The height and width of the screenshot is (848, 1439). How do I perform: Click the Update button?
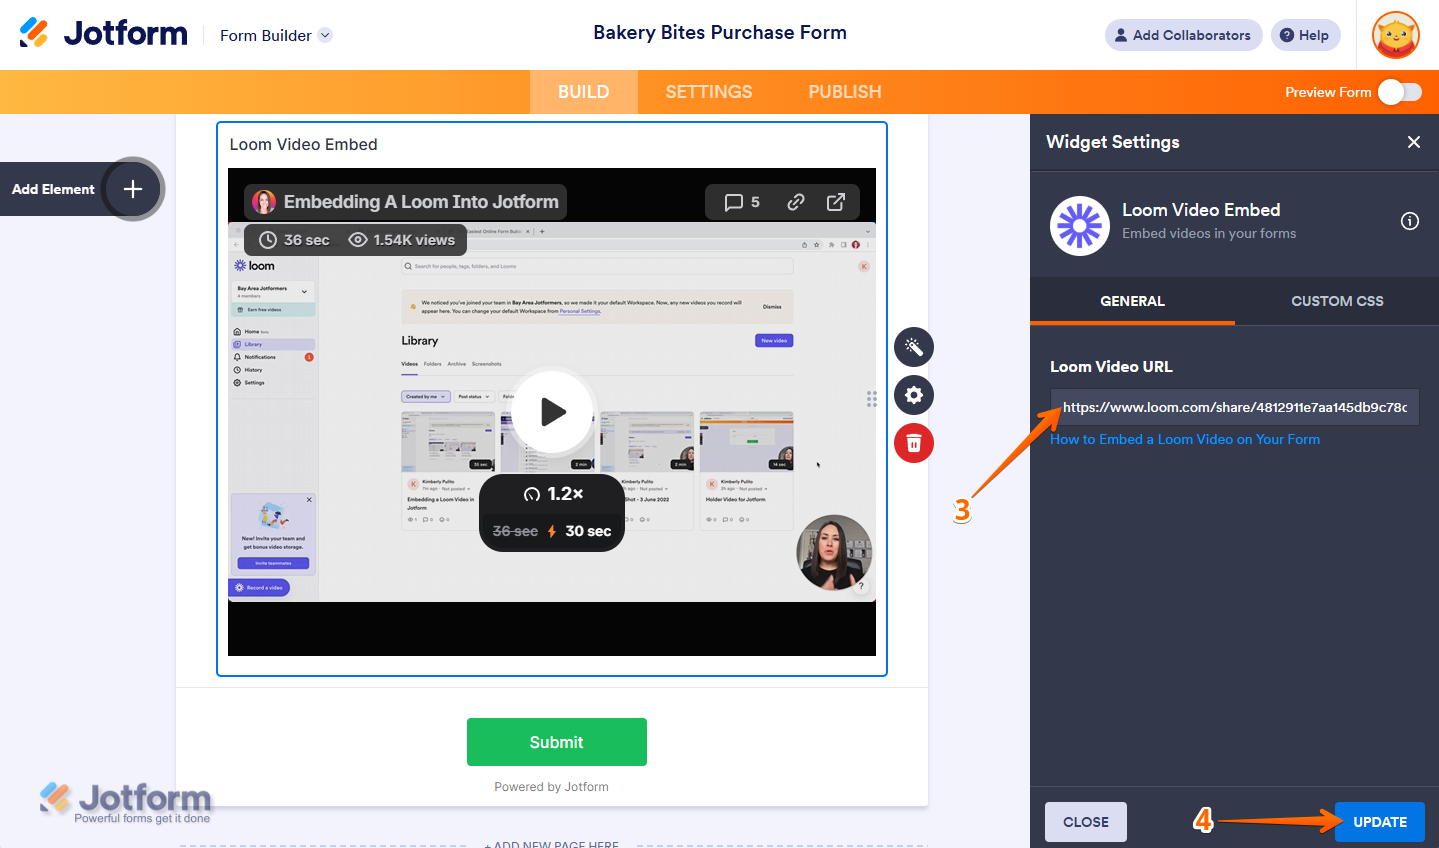1380,822
